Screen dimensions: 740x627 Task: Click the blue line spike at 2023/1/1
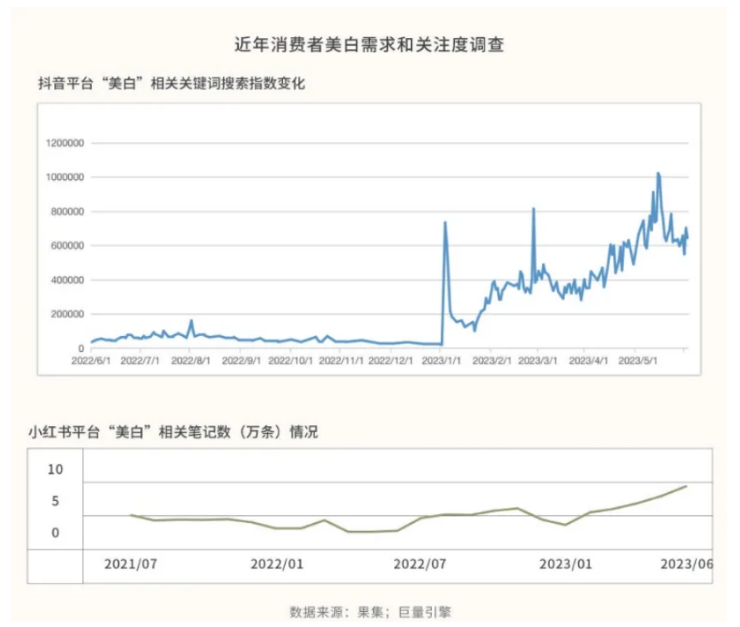445,223
